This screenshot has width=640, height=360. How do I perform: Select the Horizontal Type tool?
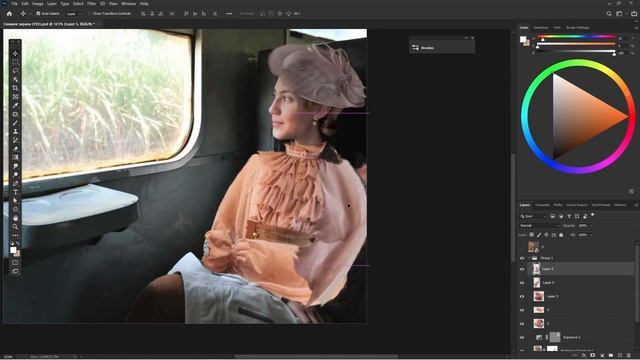point(15,192)
